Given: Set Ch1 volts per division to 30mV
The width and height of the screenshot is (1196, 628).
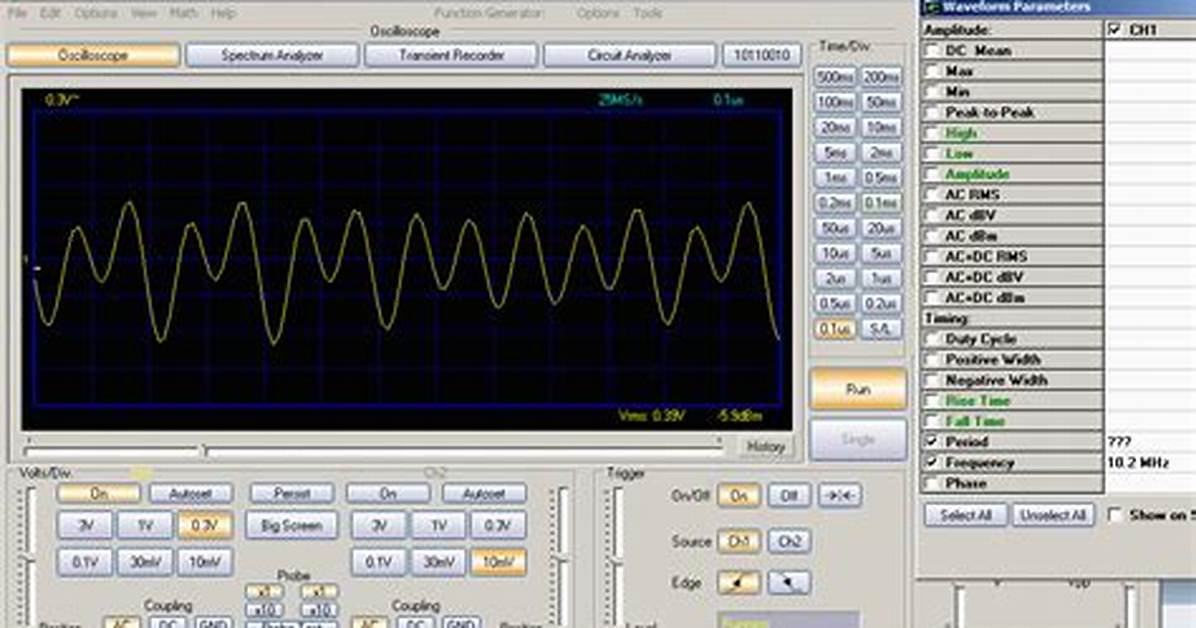Looking at the screenshot, I should [145, 562].
